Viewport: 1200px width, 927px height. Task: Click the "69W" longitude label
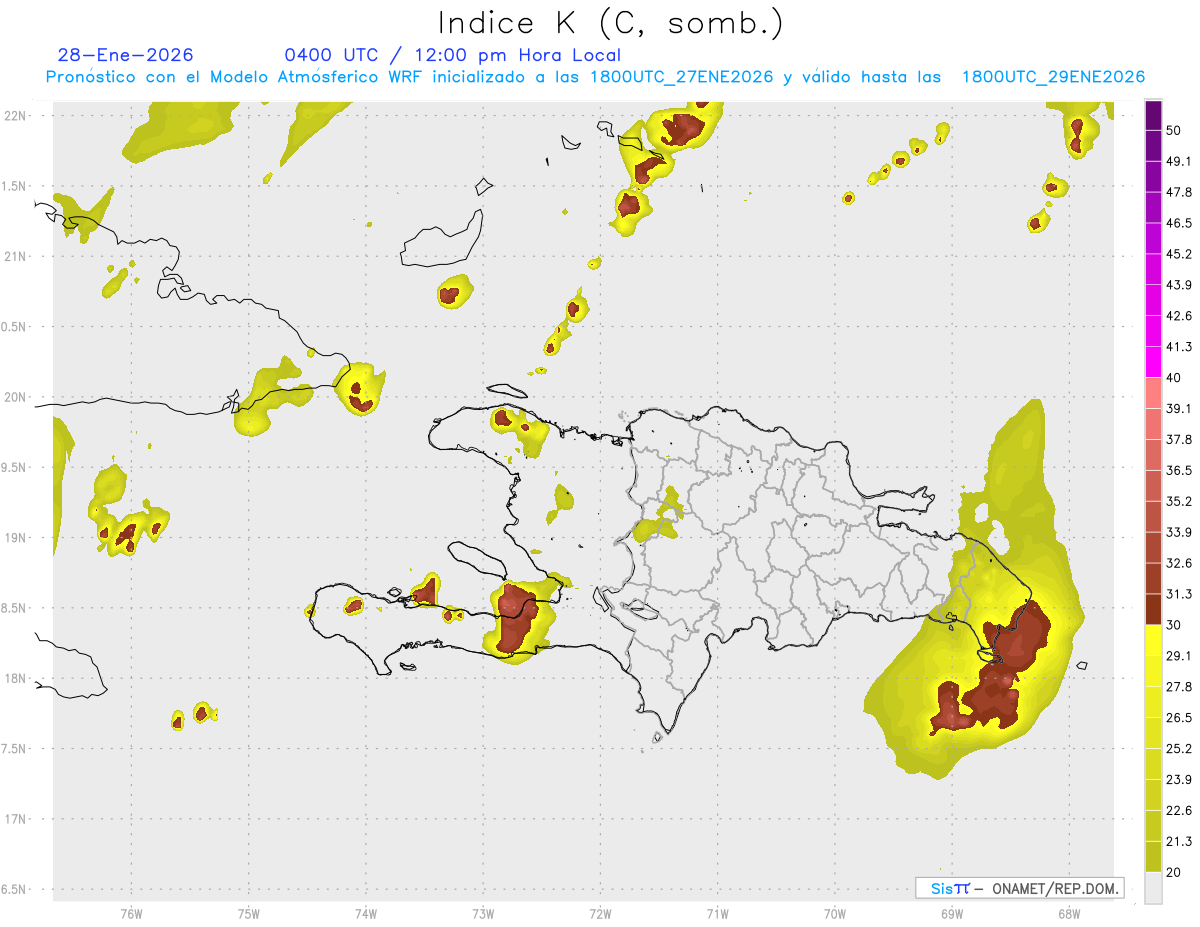point(952,913)
